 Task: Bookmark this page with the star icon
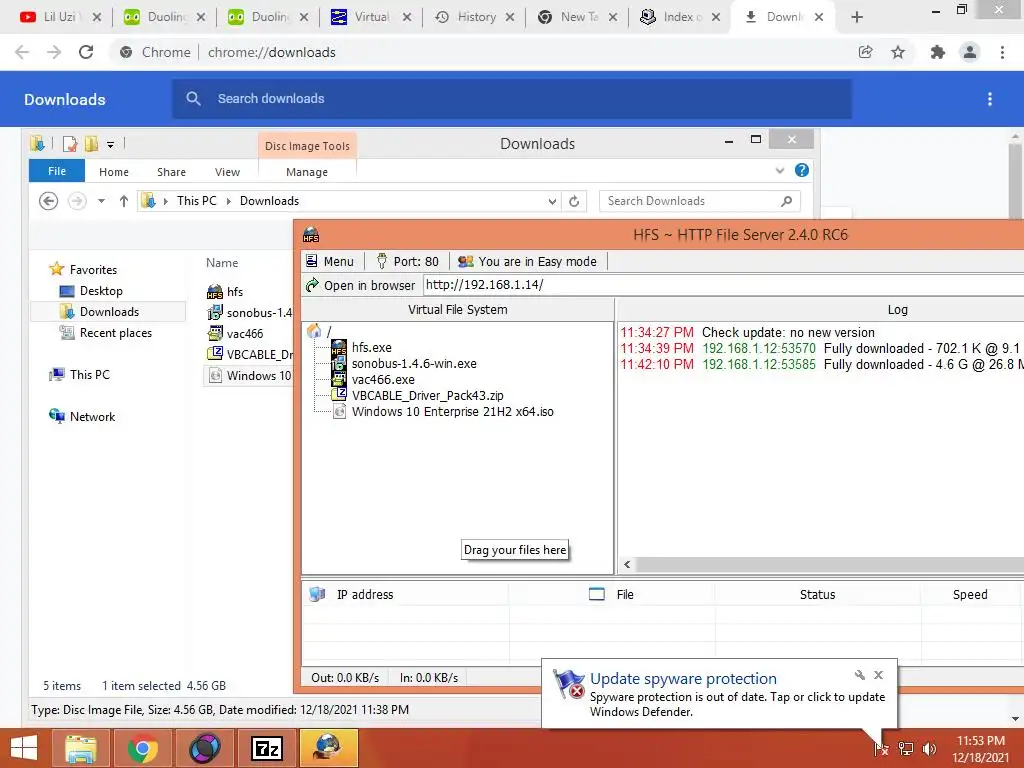(x=898, y=52)
